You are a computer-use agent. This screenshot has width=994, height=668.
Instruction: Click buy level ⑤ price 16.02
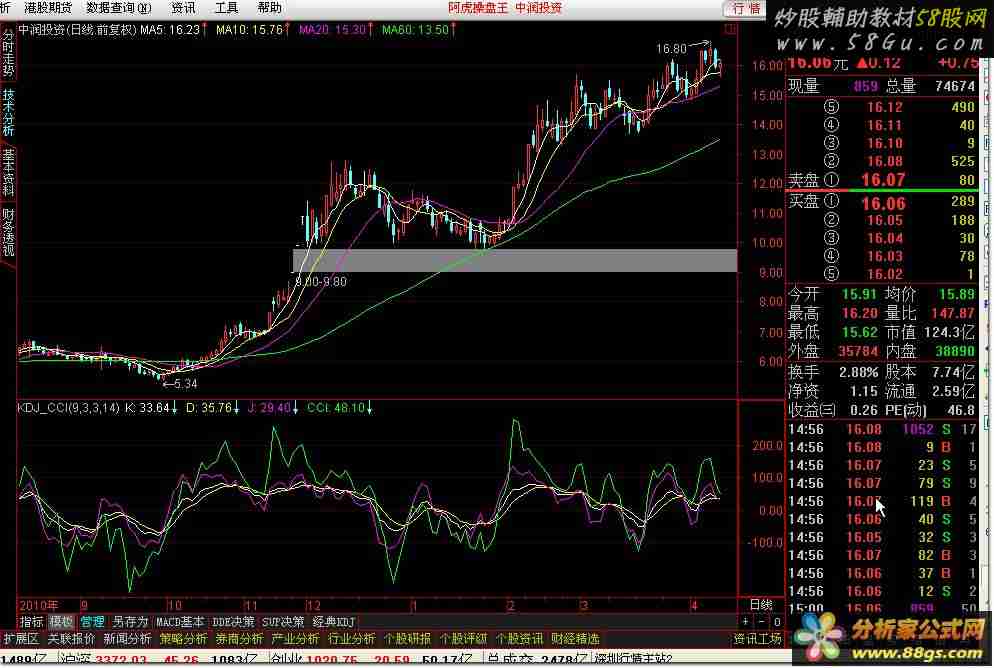[x=884, y=274]
